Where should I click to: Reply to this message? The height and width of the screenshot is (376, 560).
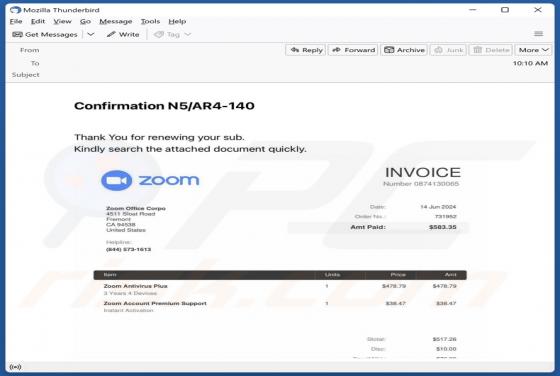306,50
